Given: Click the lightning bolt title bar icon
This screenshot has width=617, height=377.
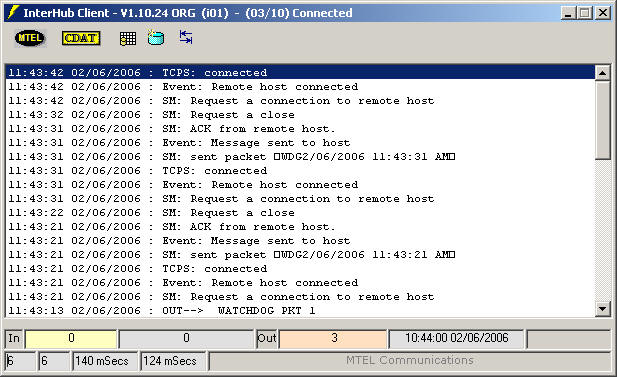Looking at the screenshot, I should coord(13,13).
